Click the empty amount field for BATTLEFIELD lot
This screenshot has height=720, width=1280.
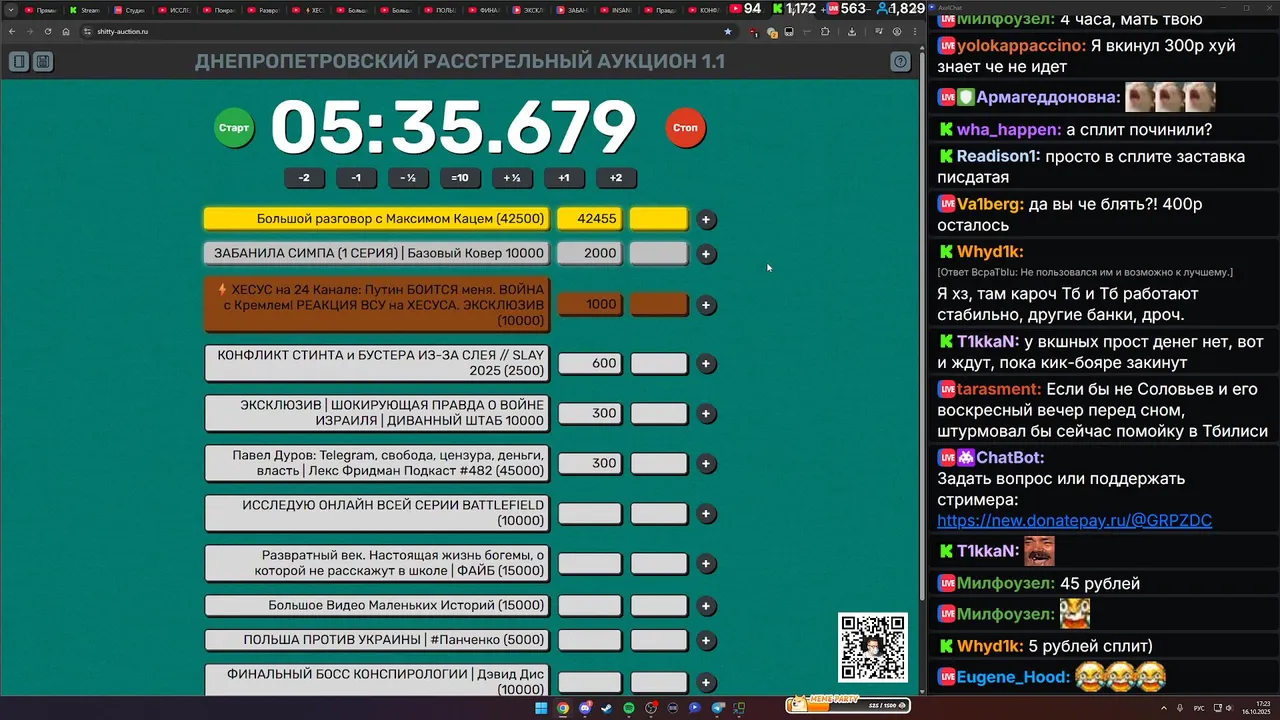pos(589,514)
